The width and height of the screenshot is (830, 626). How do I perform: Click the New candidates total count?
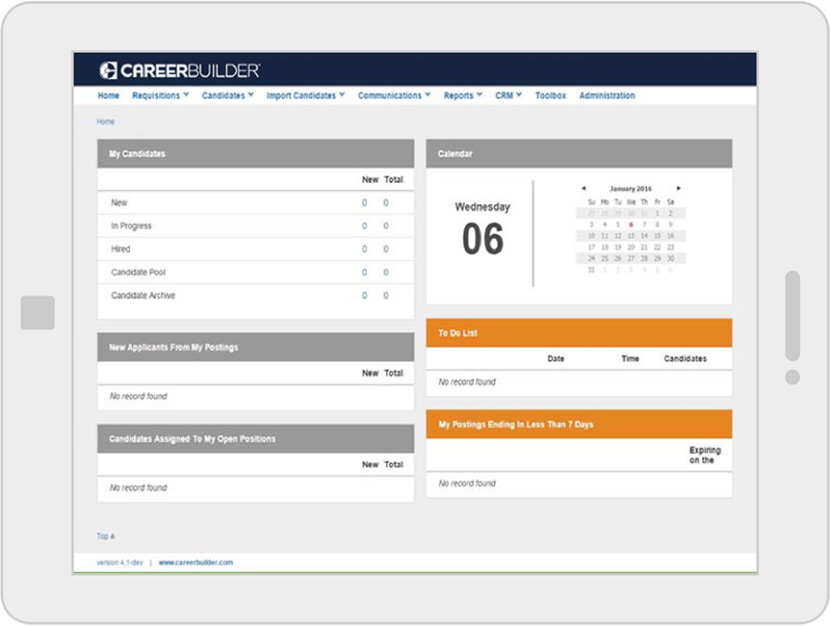pyautogui.click(x=385, y=202)
